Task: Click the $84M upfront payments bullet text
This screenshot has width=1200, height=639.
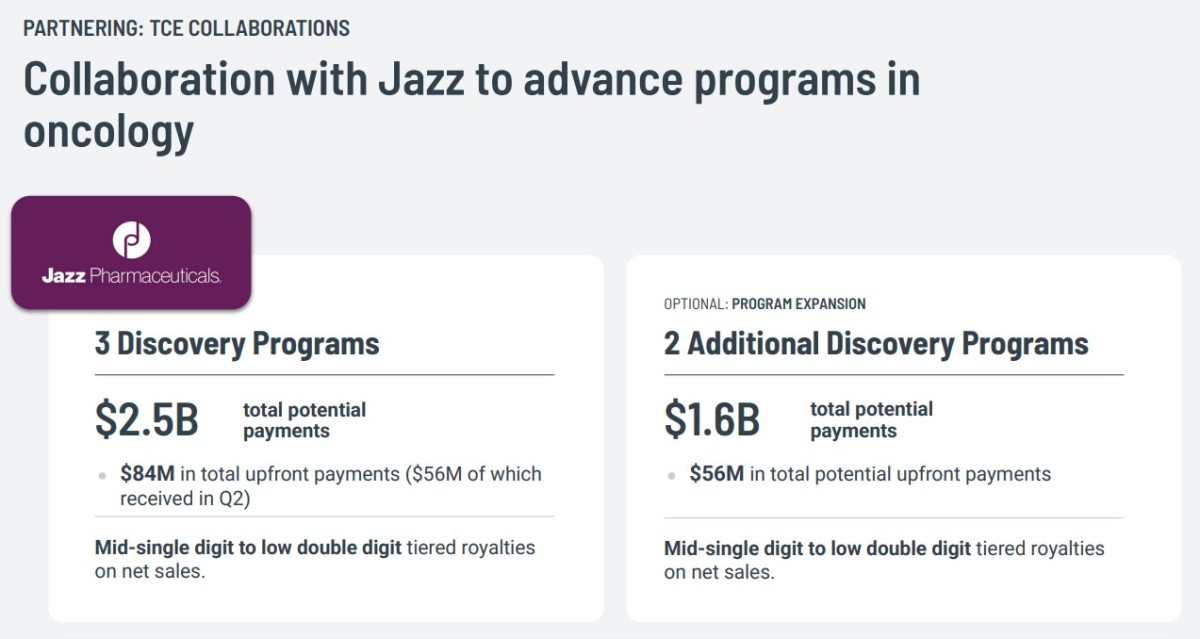Action: tap(331, 486)
